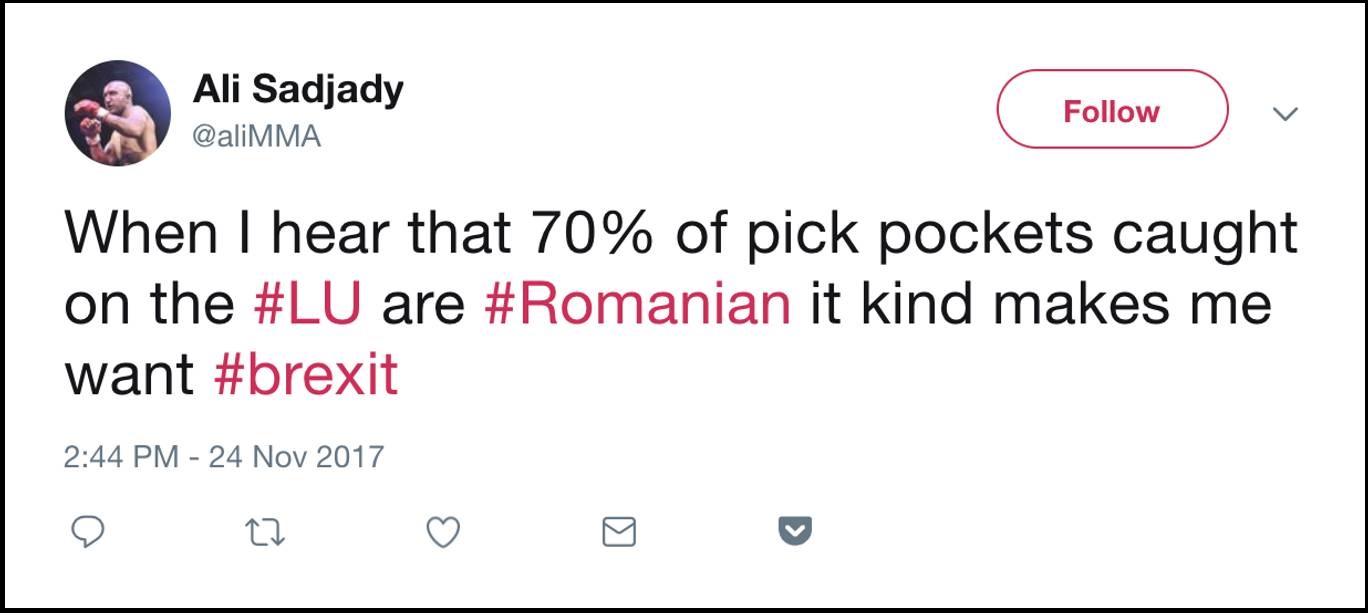Save the tweet with the Pocket icon

[795, 530]
